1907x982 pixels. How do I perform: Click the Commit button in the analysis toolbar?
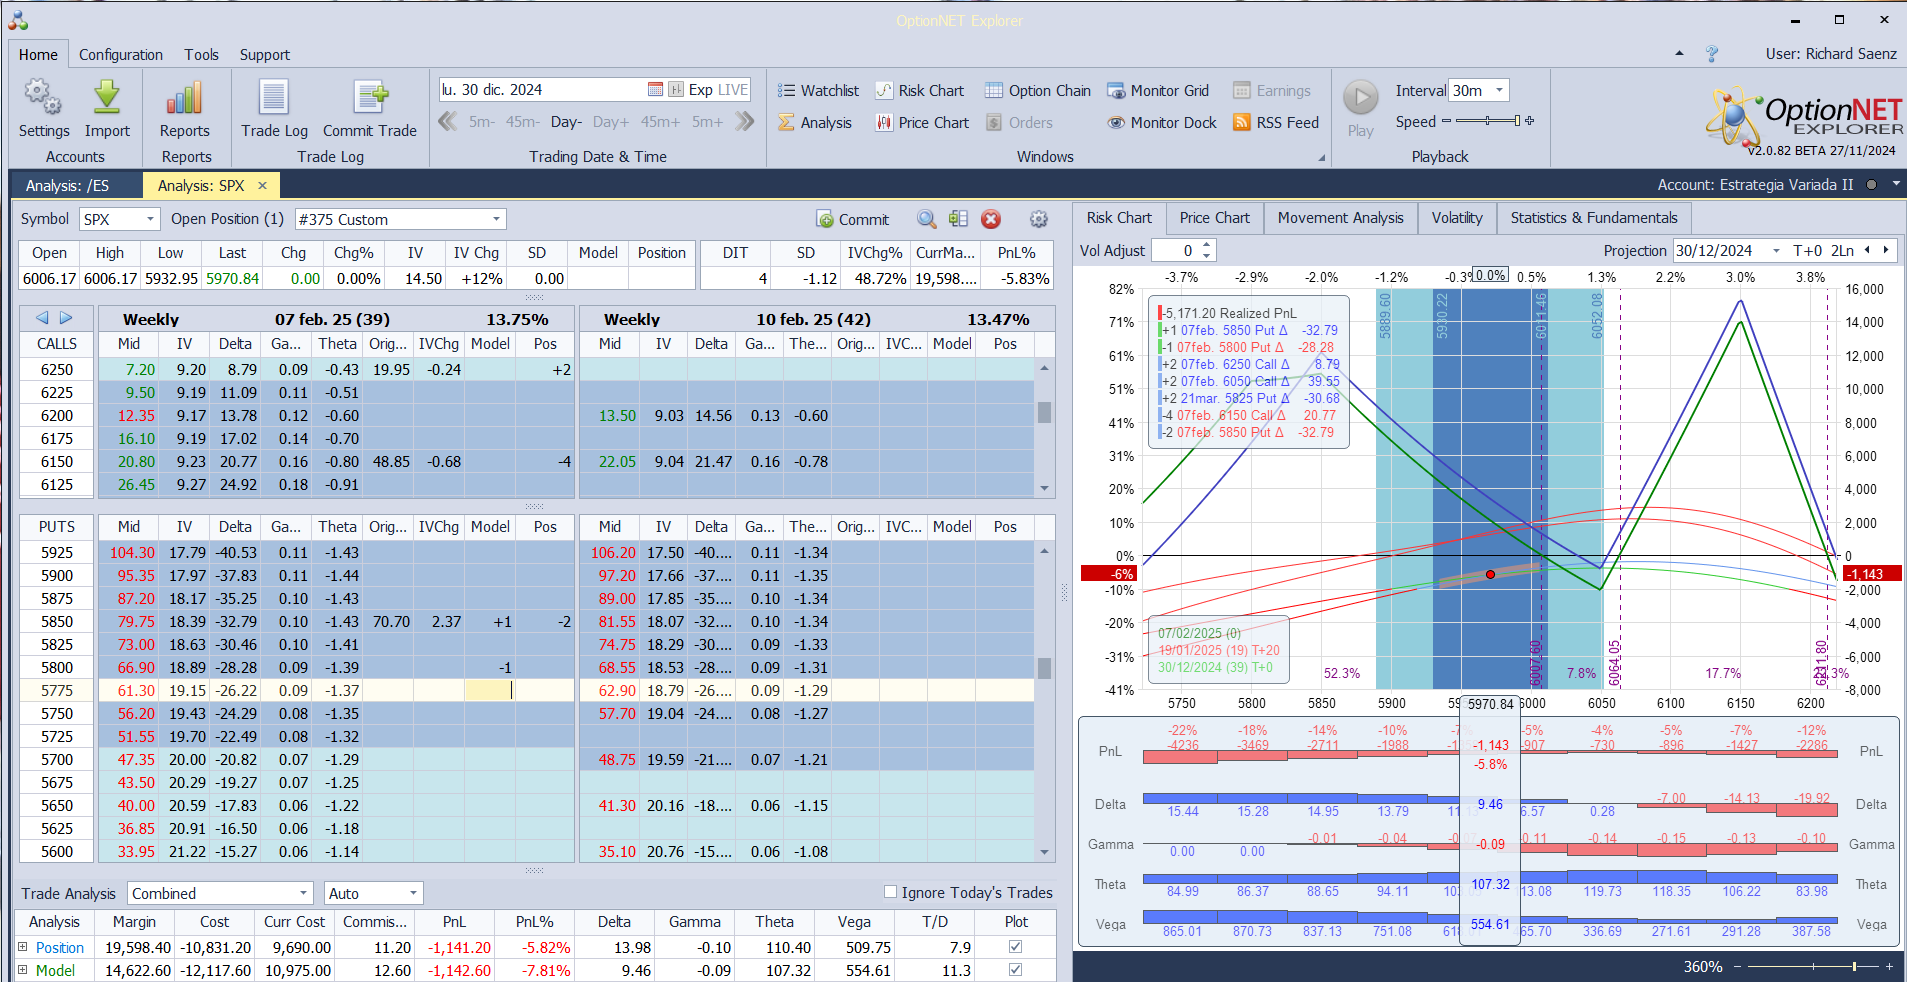[852, 219]
